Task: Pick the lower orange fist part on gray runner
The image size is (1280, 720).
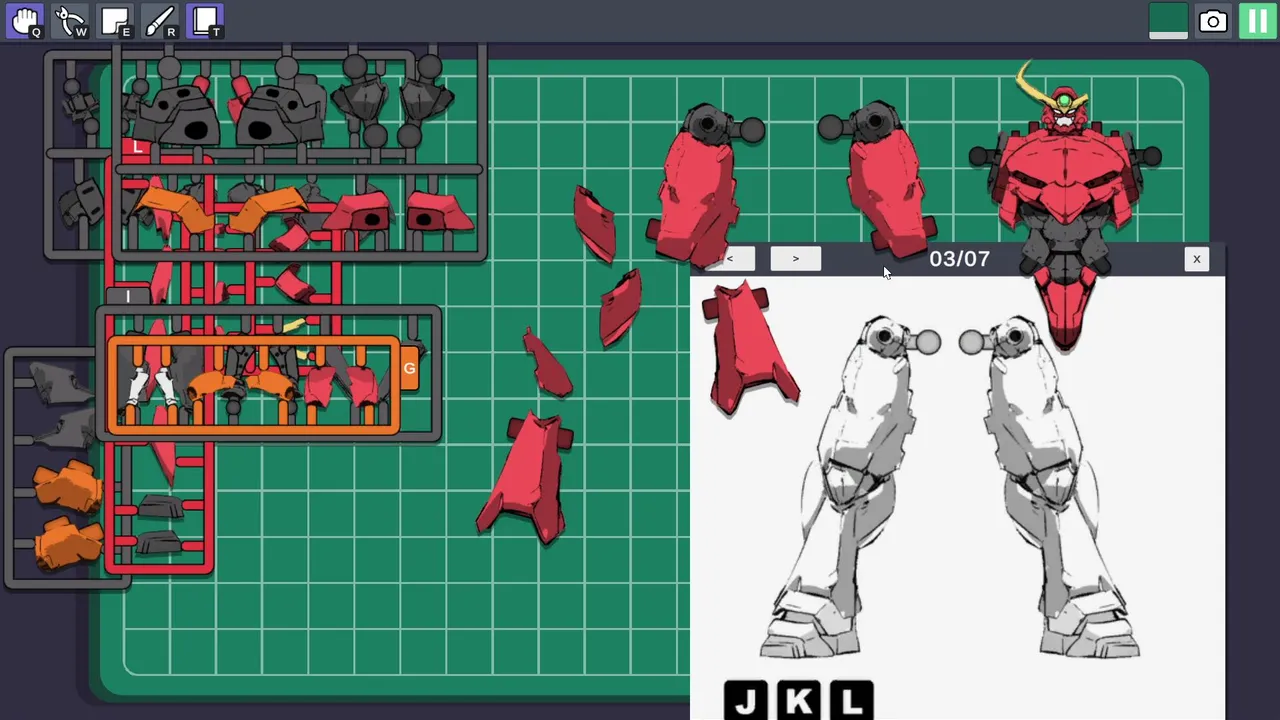Action: [69, 543]
